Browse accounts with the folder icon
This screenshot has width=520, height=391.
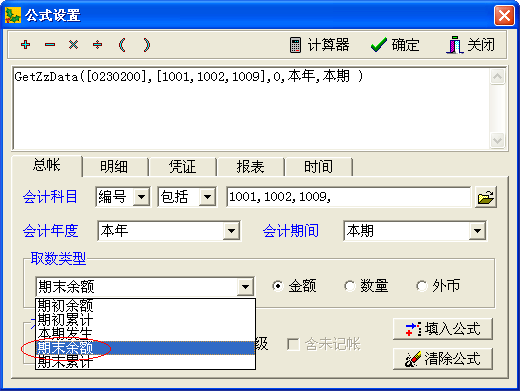coord(486,197)
